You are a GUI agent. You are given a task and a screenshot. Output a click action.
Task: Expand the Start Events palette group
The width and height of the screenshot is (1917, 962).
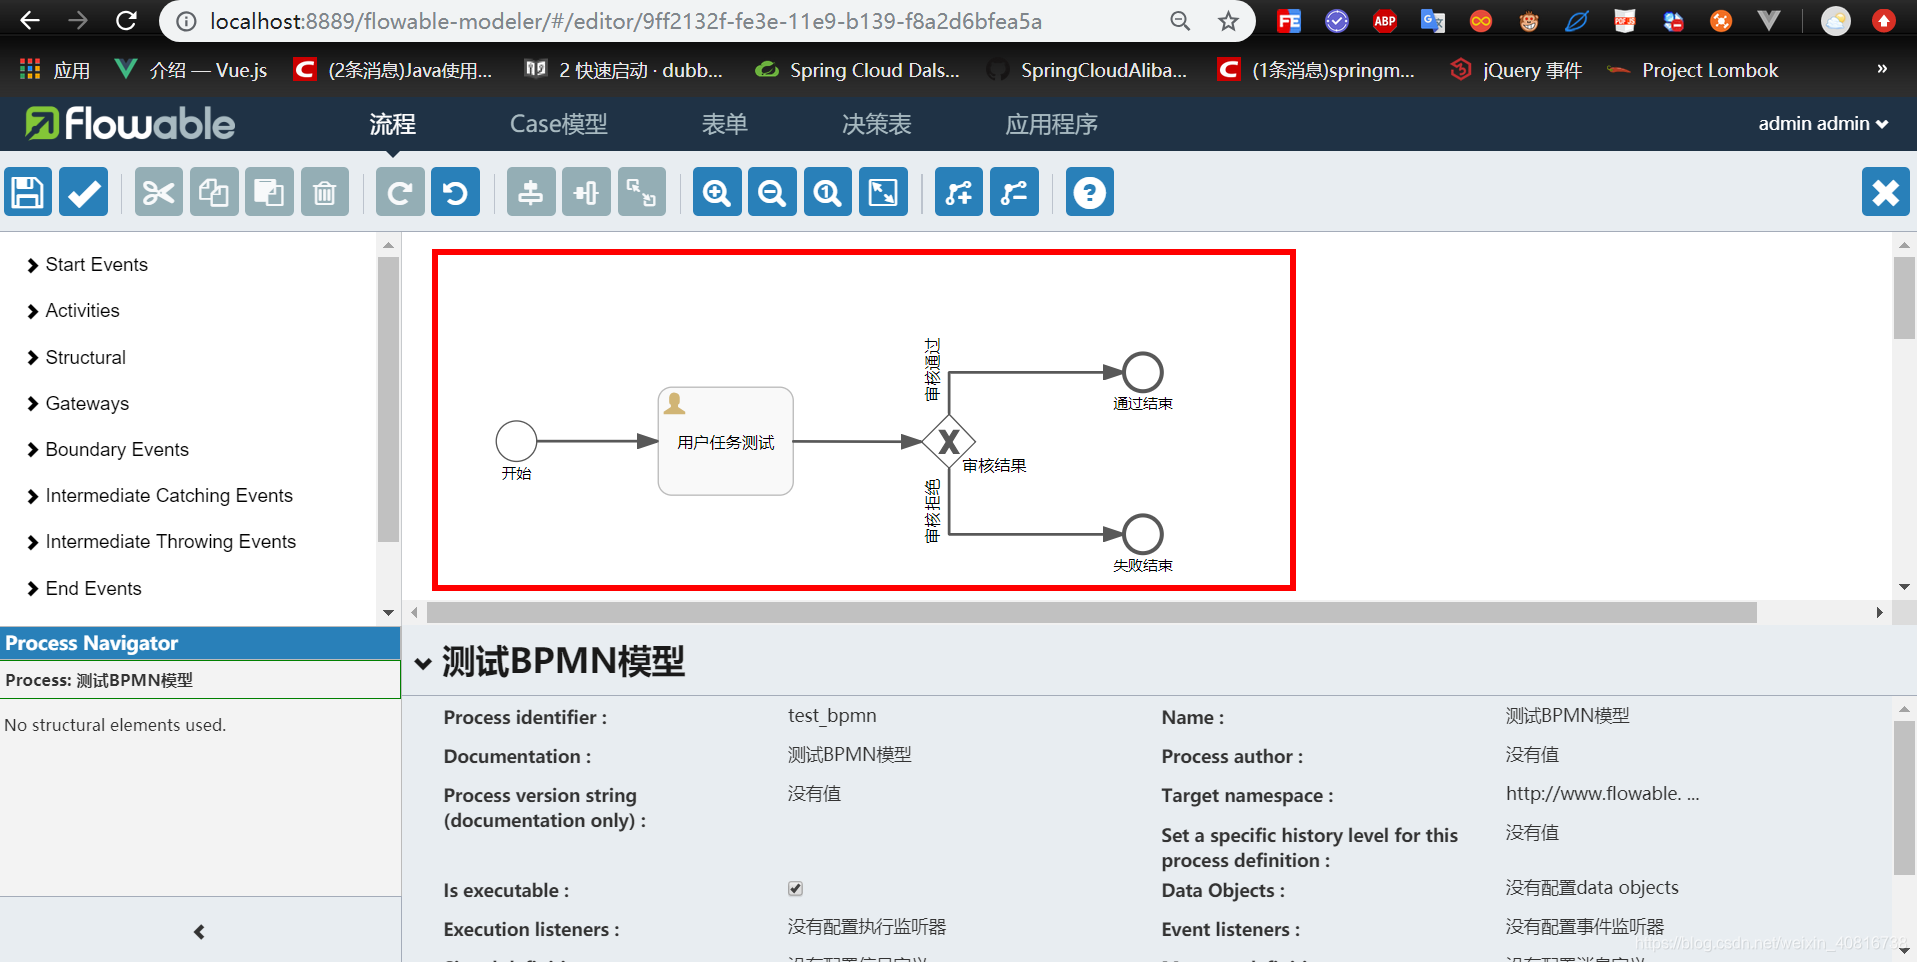tap(87, 264)
